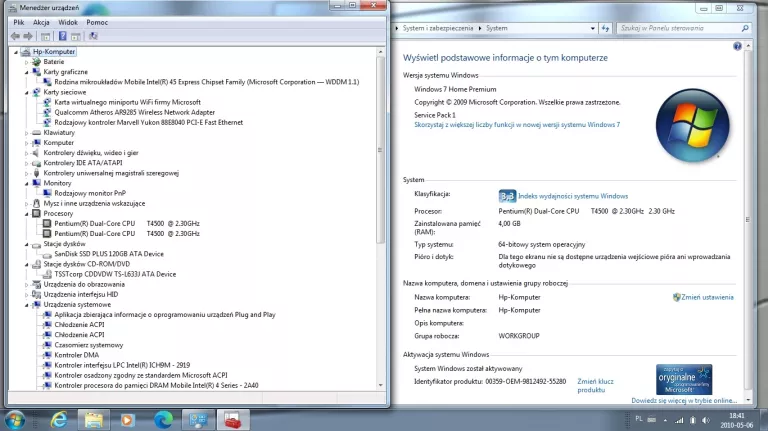Expand the Baterie device category
Screen dimensions: 768x431
[x=28, y=62]
